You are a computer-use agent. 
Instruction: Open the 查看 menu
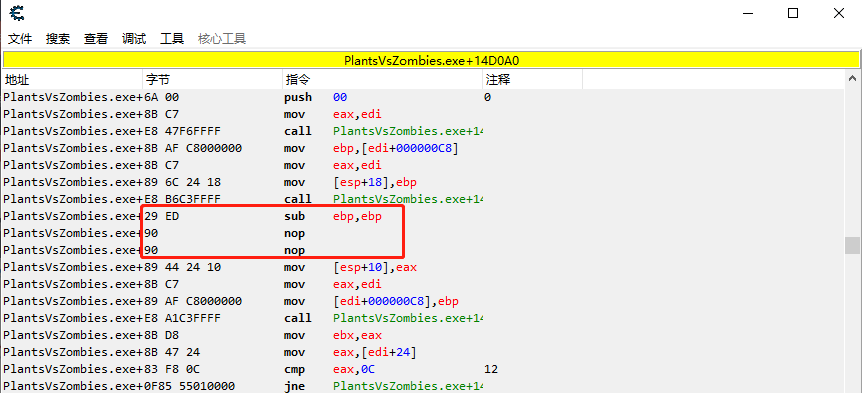click(96, 38)
